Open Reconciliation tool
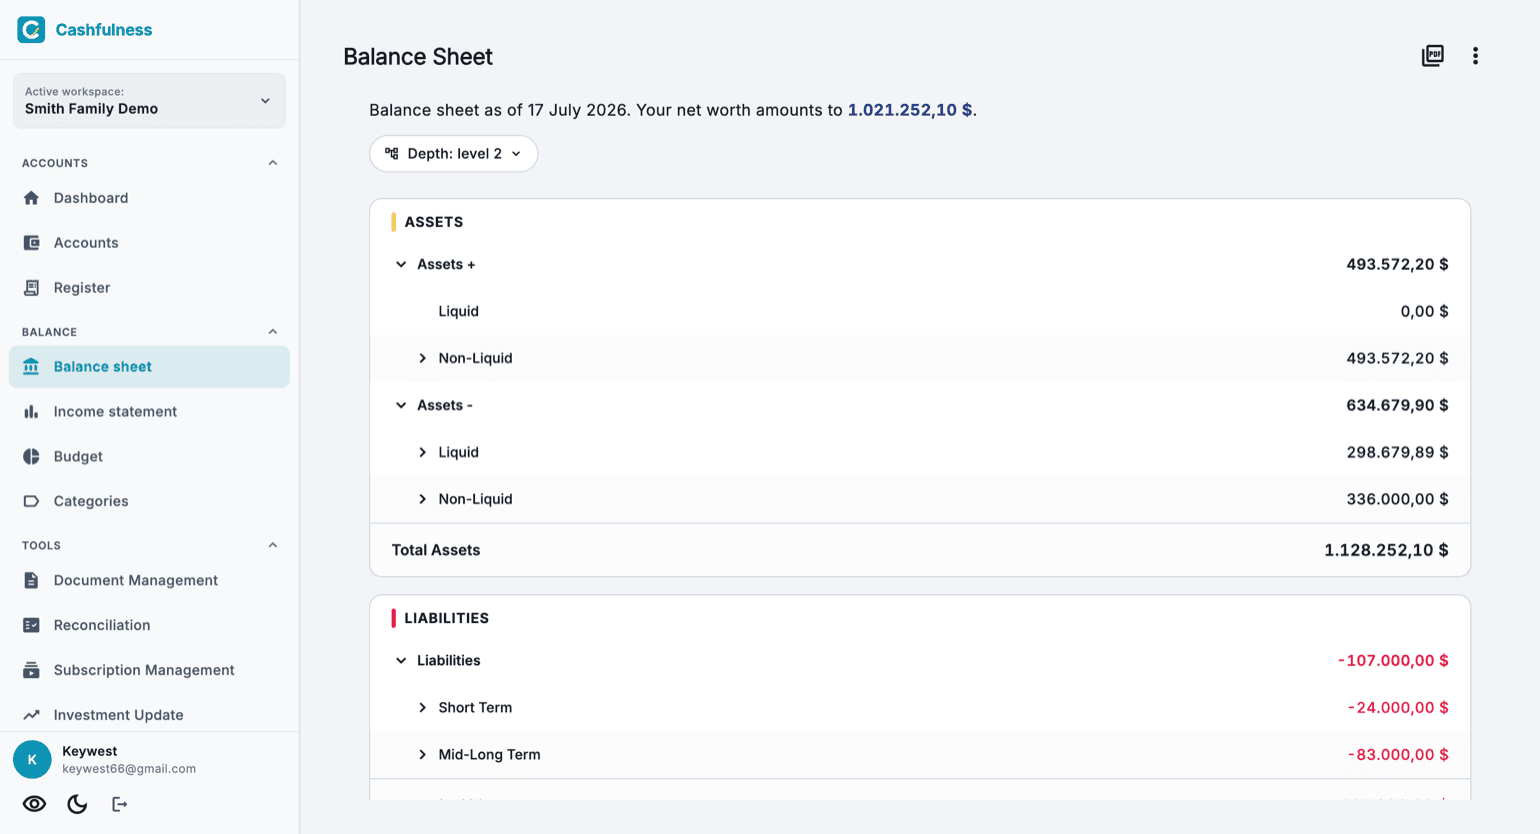 coord(149,625)
